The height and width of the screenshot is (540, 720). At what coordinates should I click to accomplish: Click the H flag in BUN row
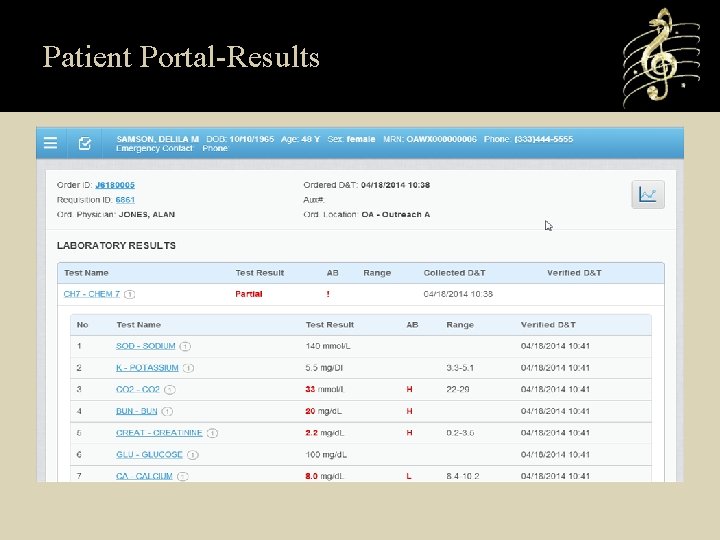point(409,411)
